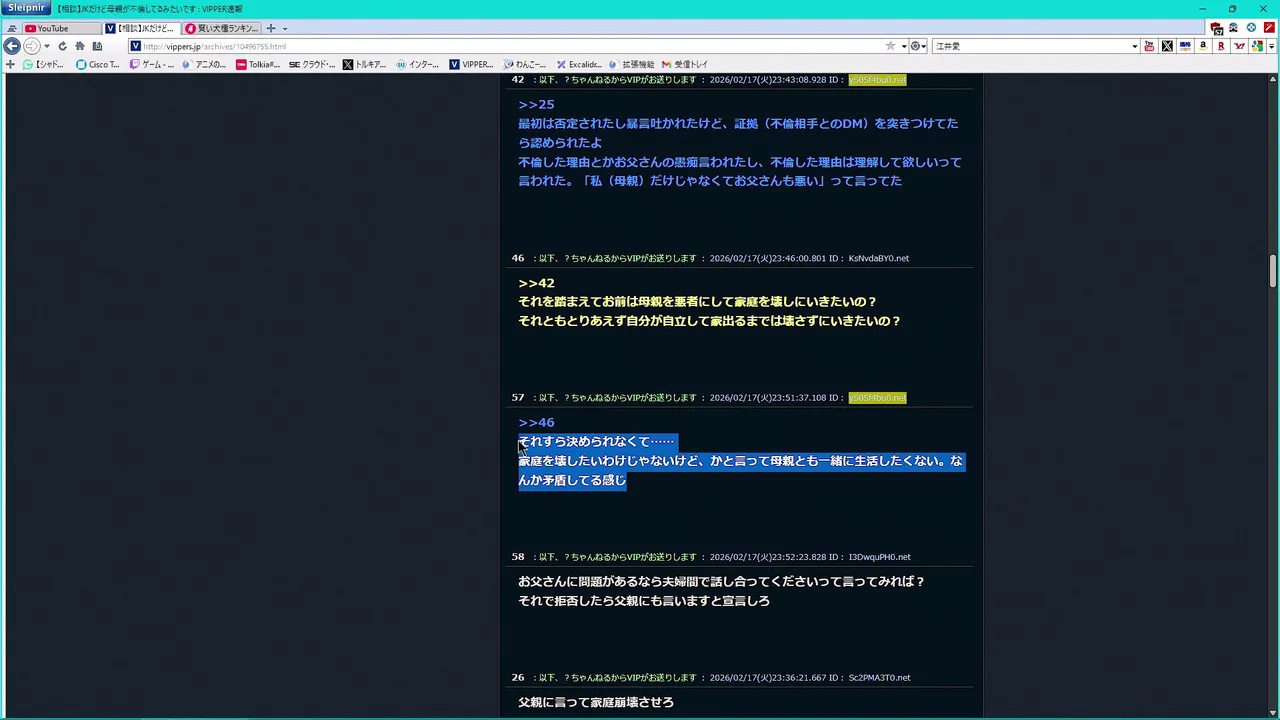Open the navigation history dropdown
The height and width of the screenshot is (720, 1280).
47,46
